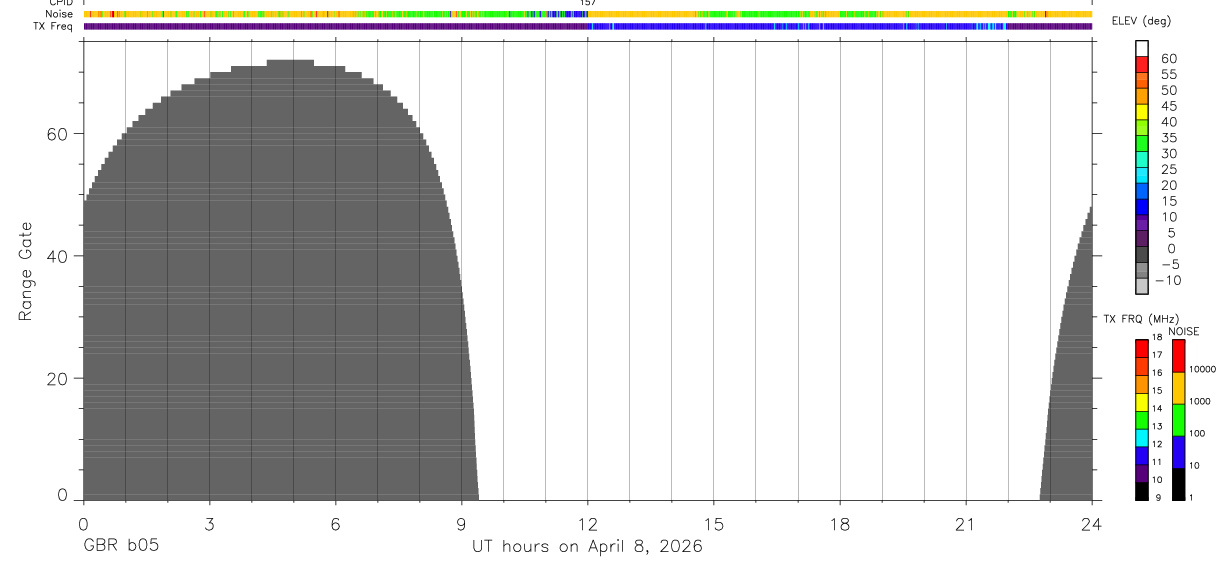Click the '25' label in ELEV legend
The width and height of the screenshot is (1228, 567).
[1169, 169]
